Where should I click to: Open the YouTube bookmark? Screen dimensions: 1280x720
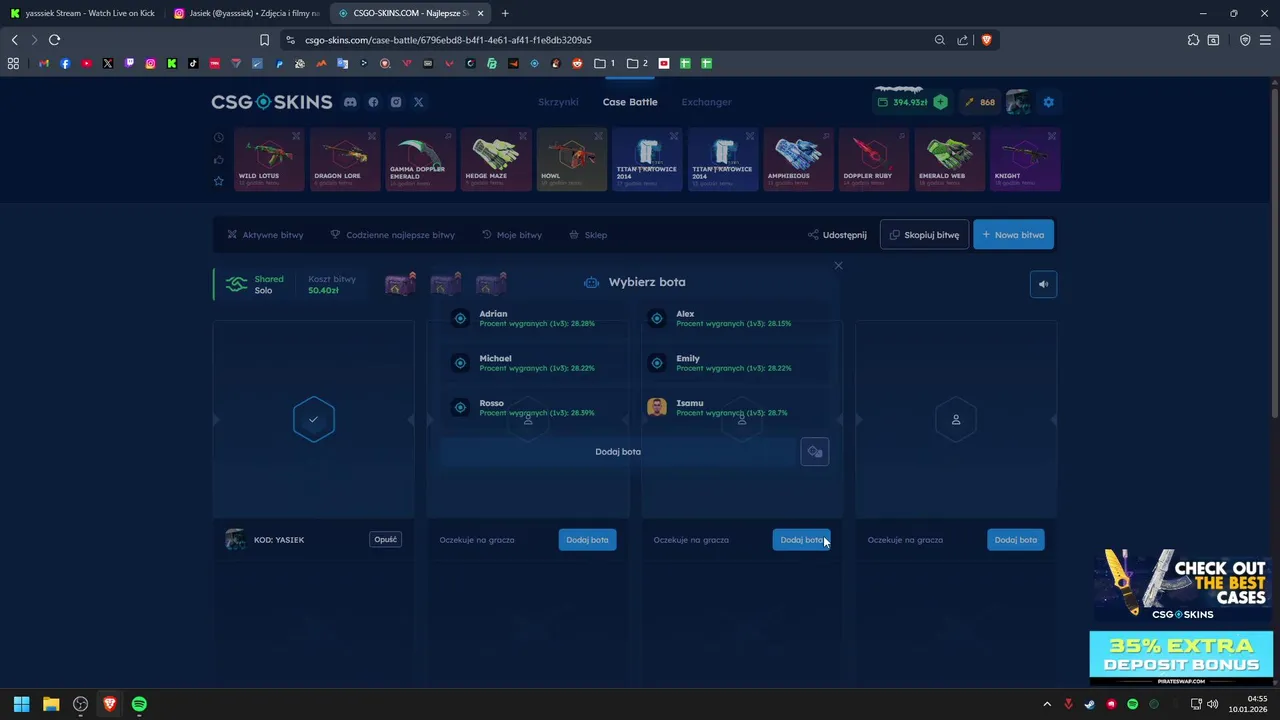coord(87,63)
